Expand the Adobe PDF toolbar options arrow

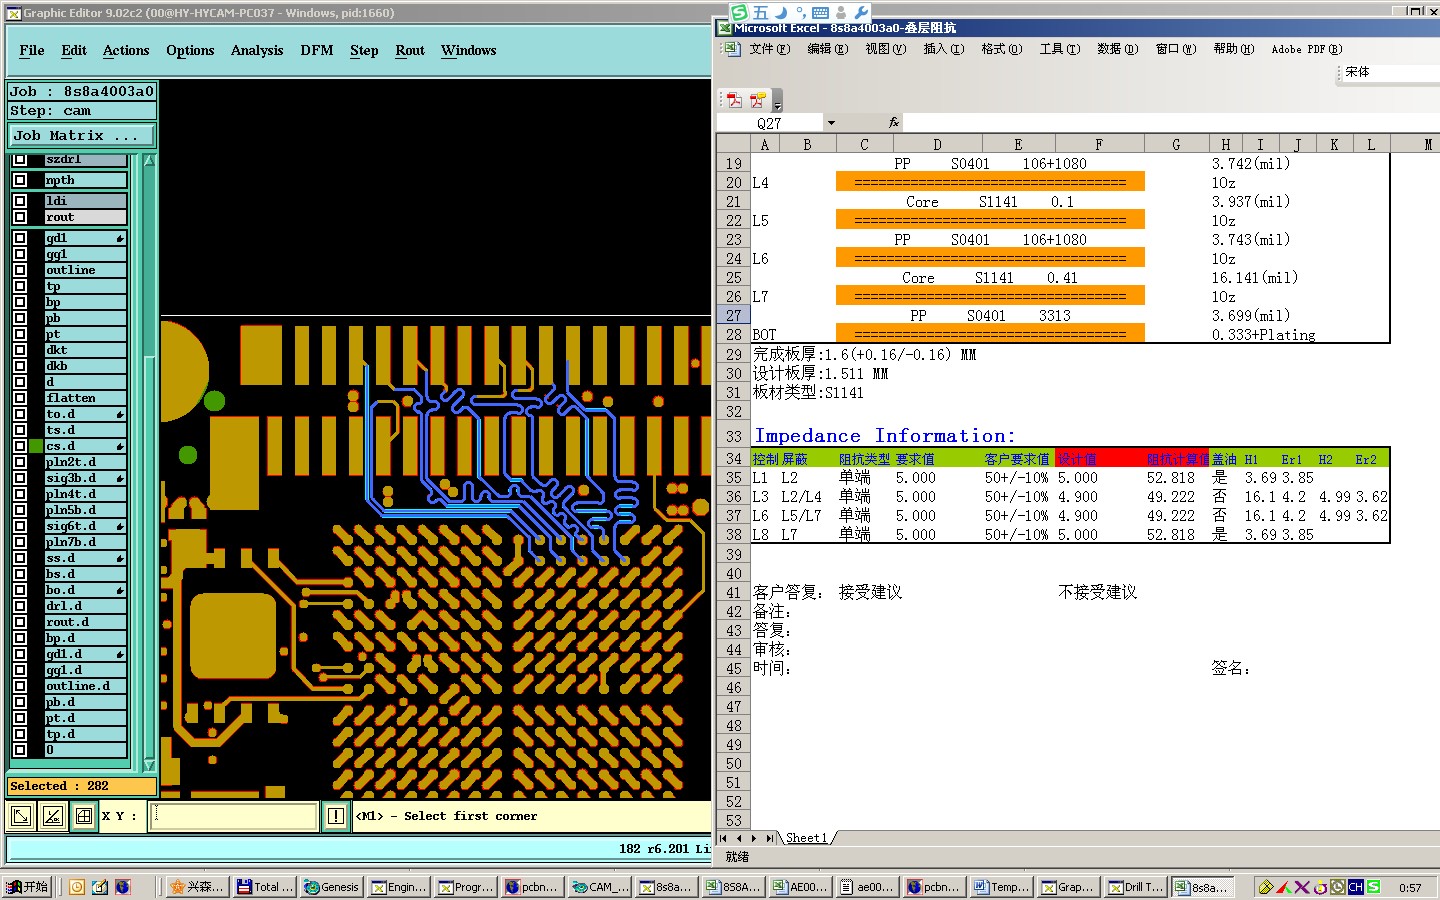777,102
